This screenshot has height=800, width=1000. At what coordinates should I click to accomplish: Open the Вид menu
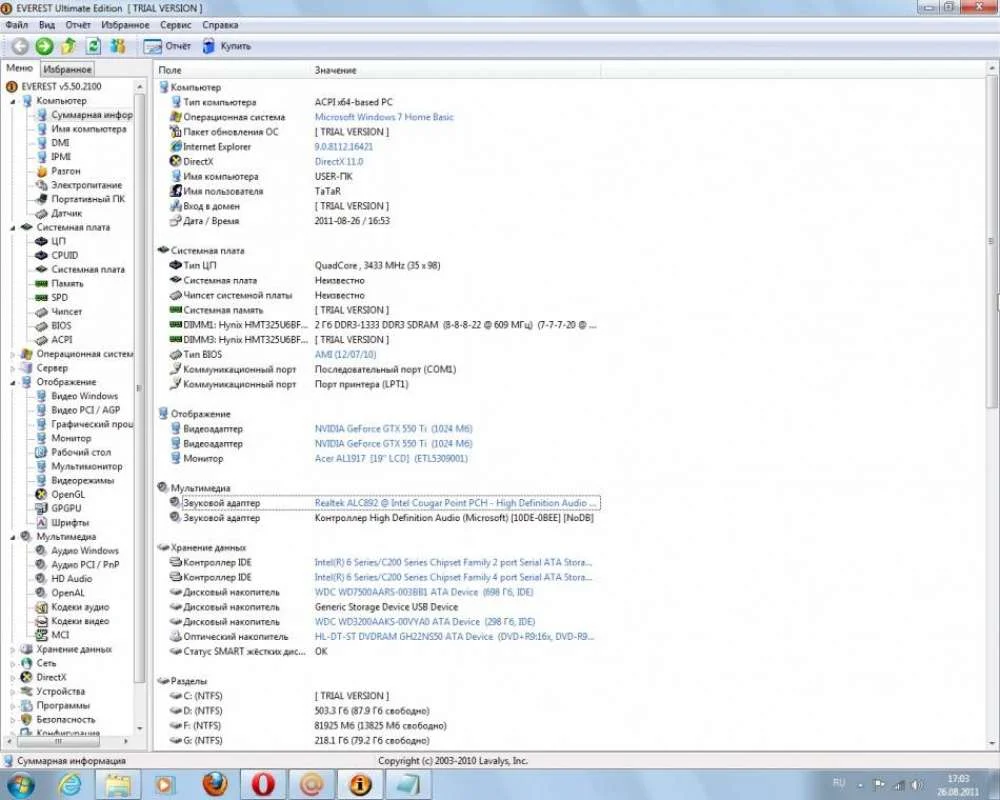pos(47,25)
